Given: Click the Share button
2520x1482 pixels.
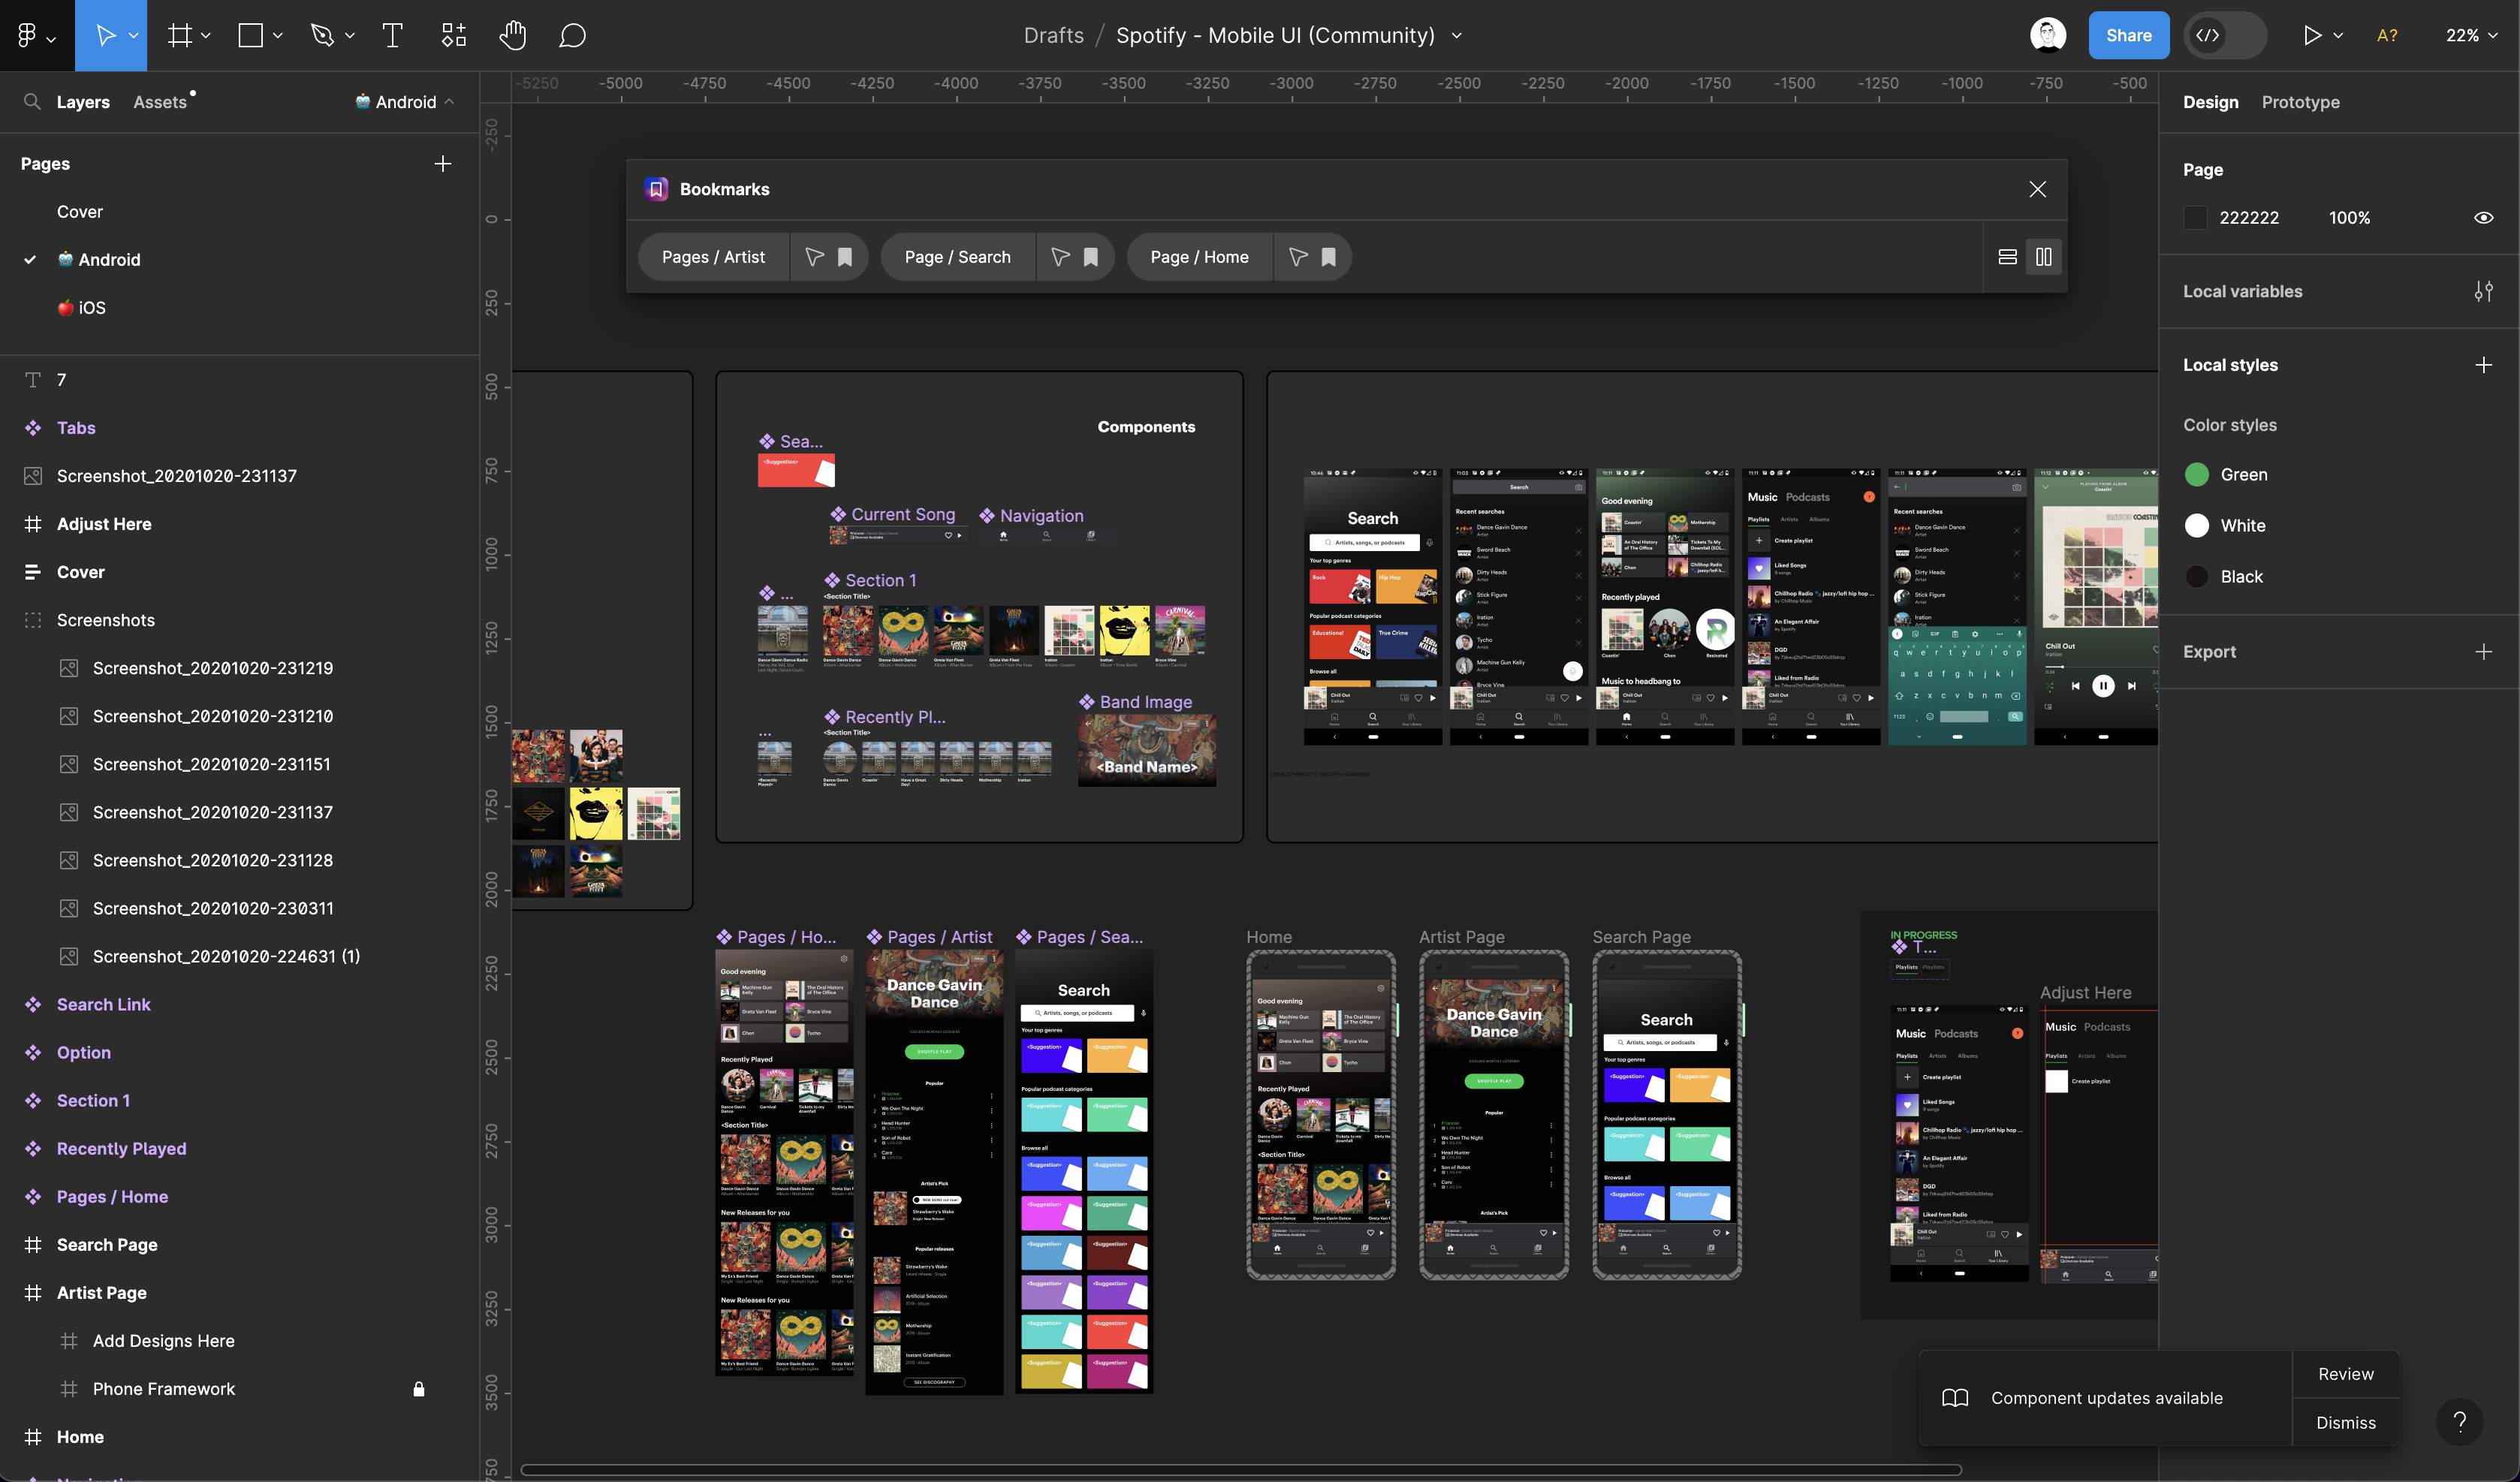Looking at the screenshot, I should (x=2128, y=35).
